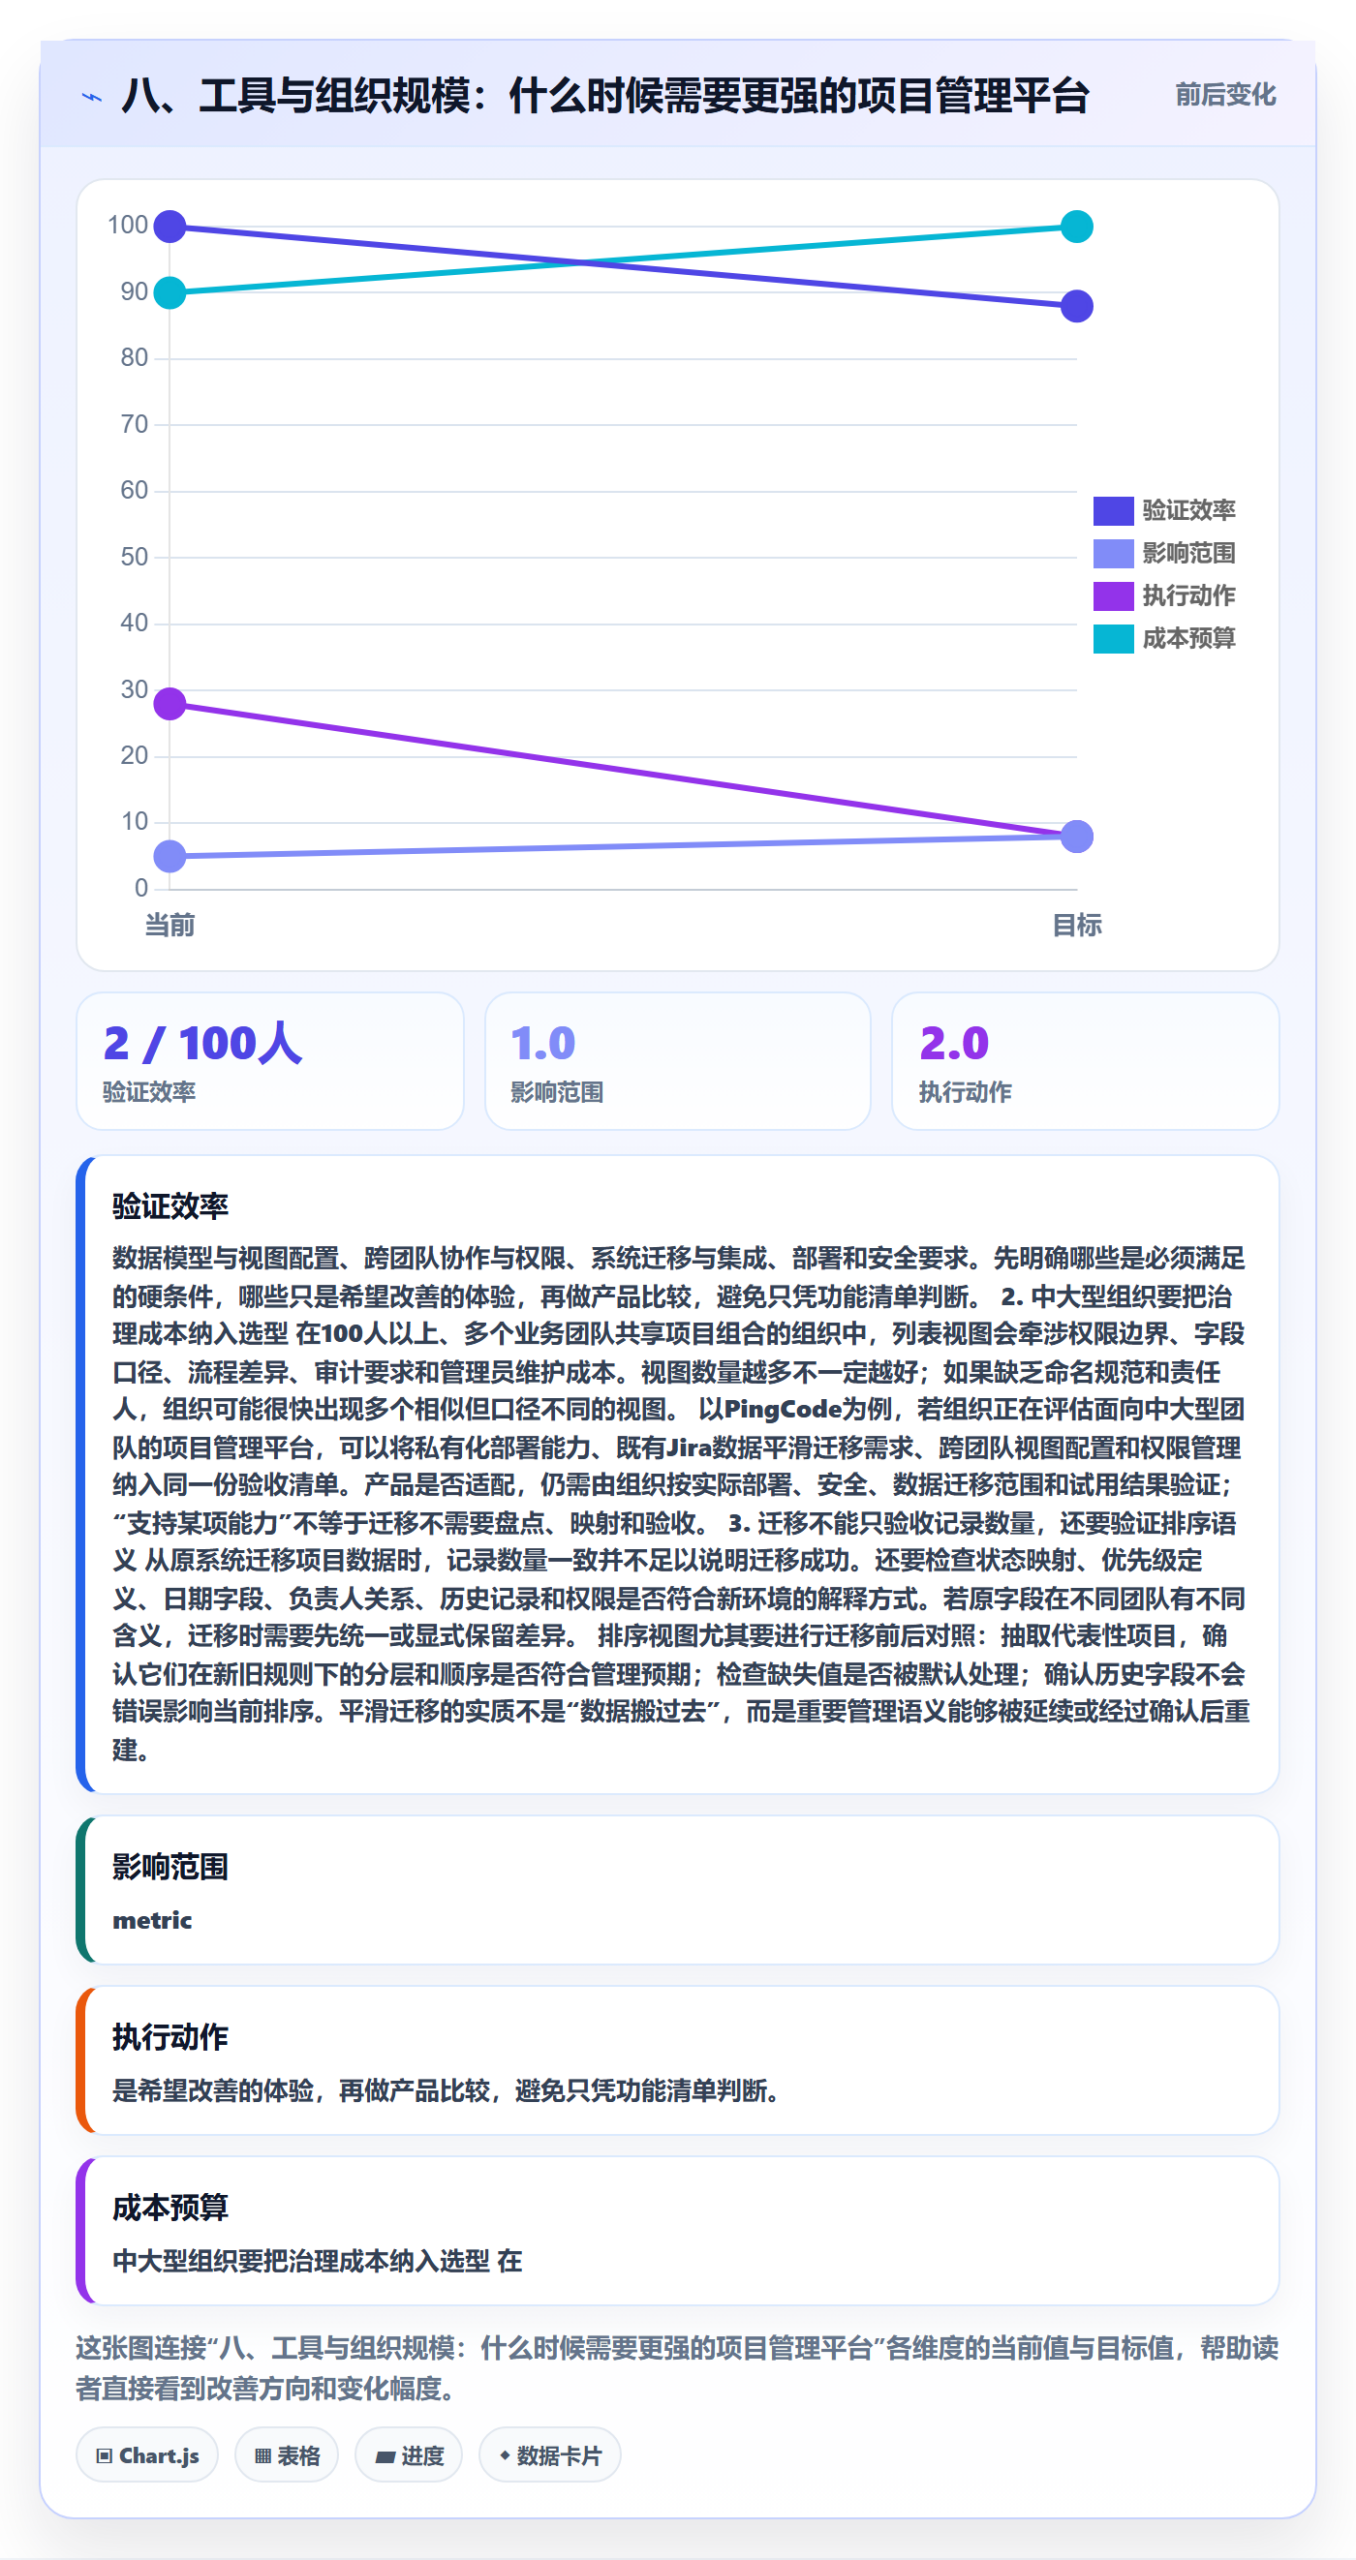Click the light-blue 影响范围 point at 当前
Image resolution: width=1356 pixels, height=2560 pixels.
tap(170, 856)
